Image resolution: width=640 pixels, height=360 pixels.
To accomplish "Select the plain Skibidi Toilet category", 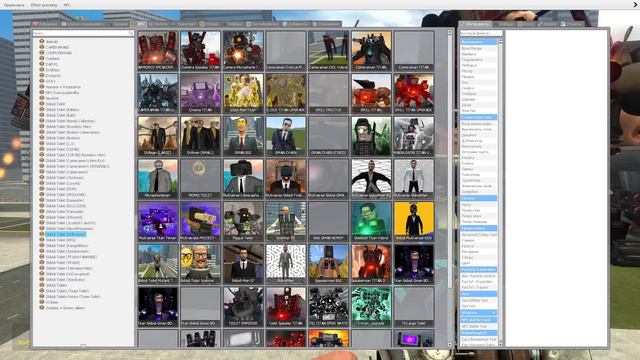I will [x=55, y=104].
